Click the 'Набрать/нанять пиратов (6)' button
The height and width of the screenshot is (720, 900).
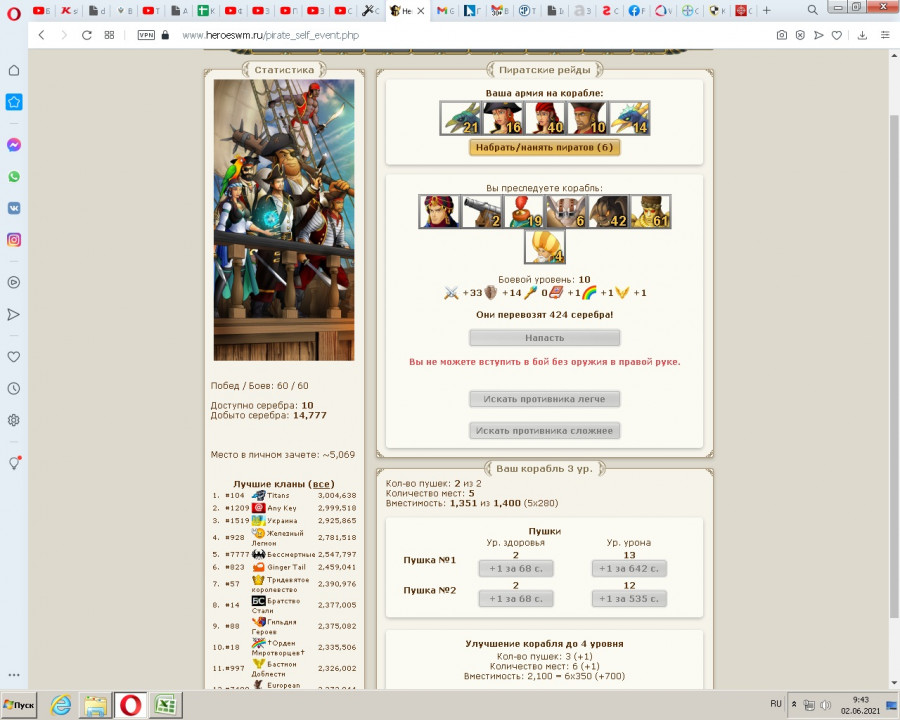pyautogui.click(x=545, y=148)
